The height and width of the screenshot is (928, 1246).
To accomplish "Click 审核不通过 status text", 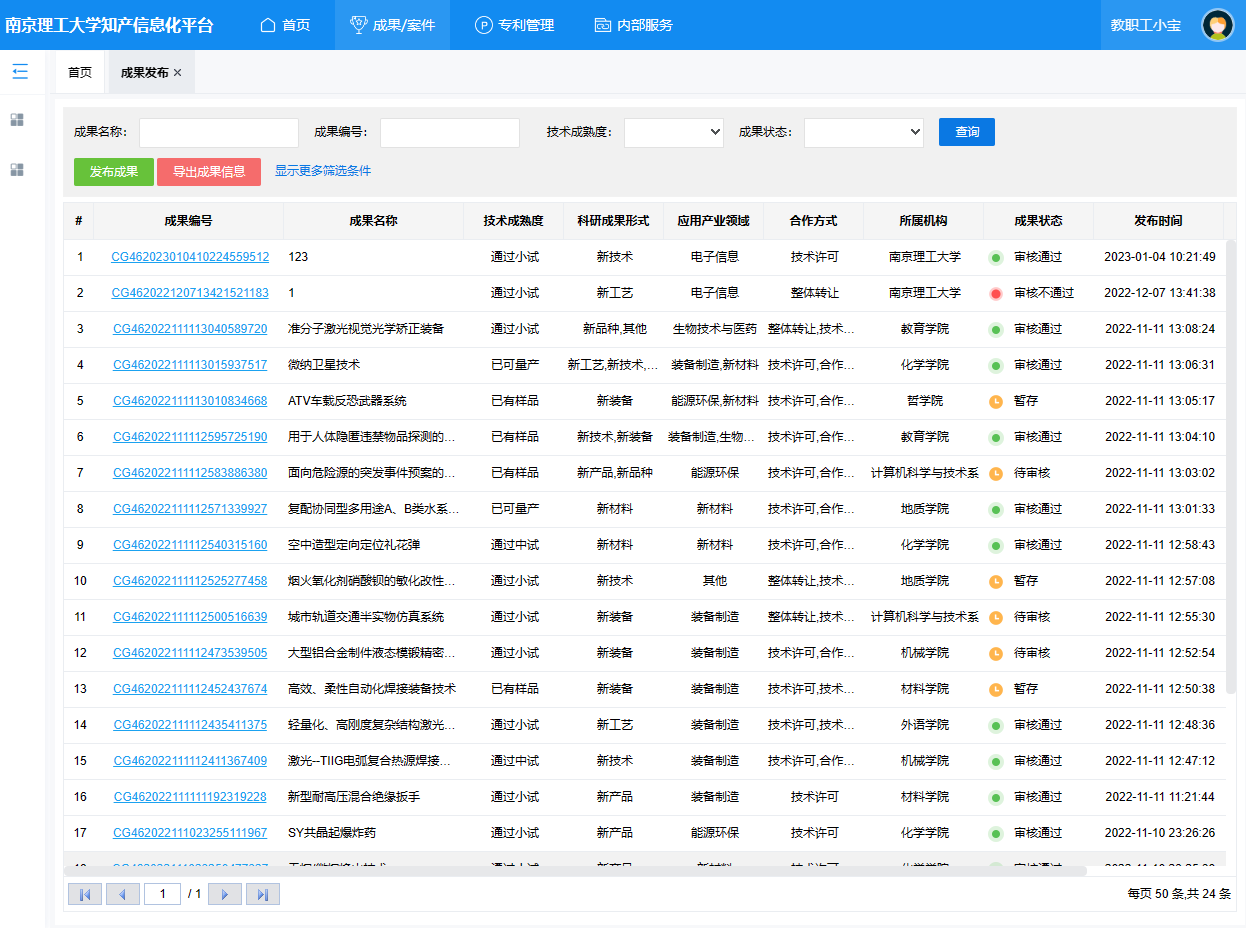I will pos(1044,293).
